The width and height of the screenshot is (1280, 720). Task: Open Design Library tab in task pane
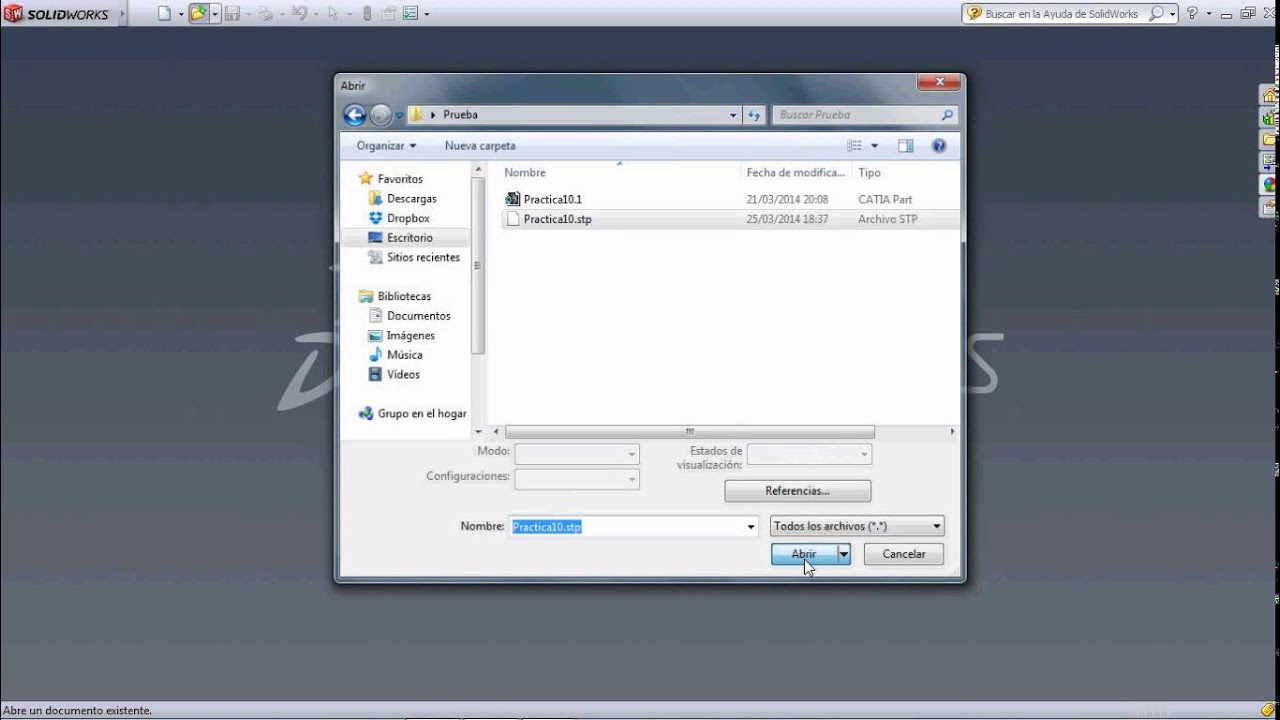click(1270, 118)
